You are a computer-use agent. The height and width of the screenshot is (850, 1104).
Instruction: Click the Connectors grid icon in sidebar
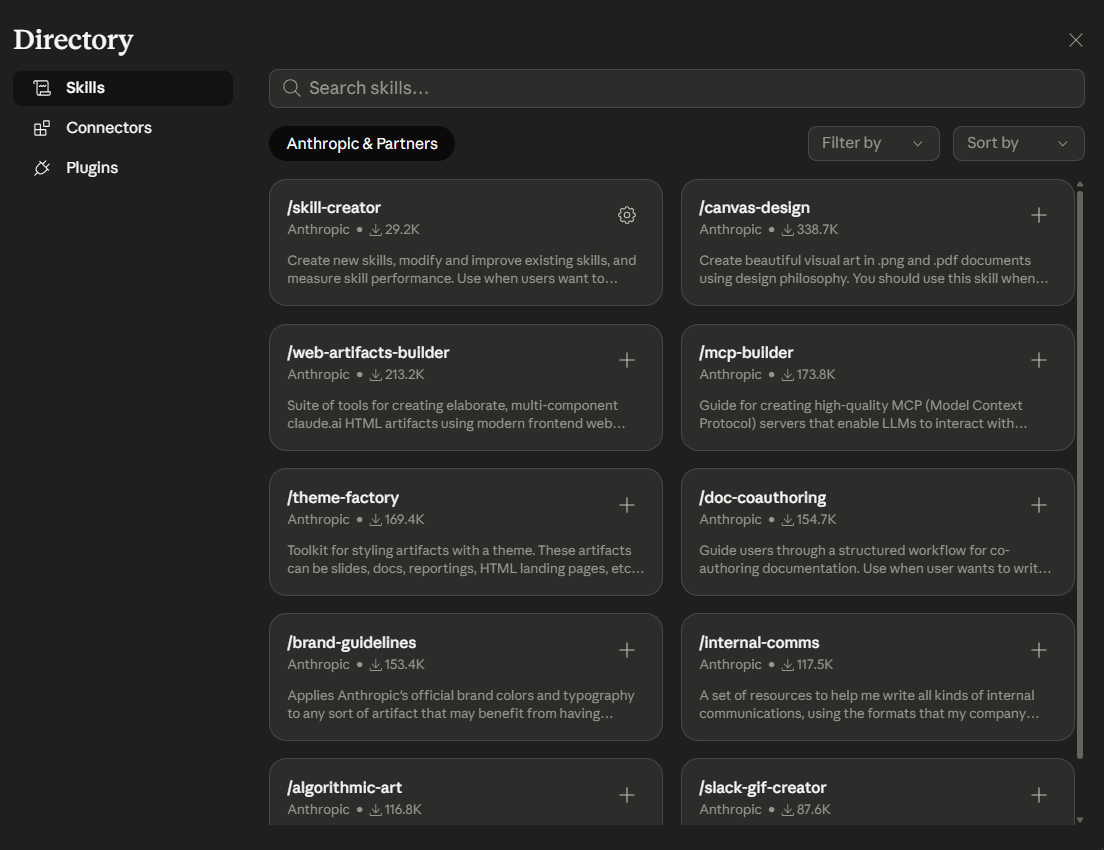[42, 128]
